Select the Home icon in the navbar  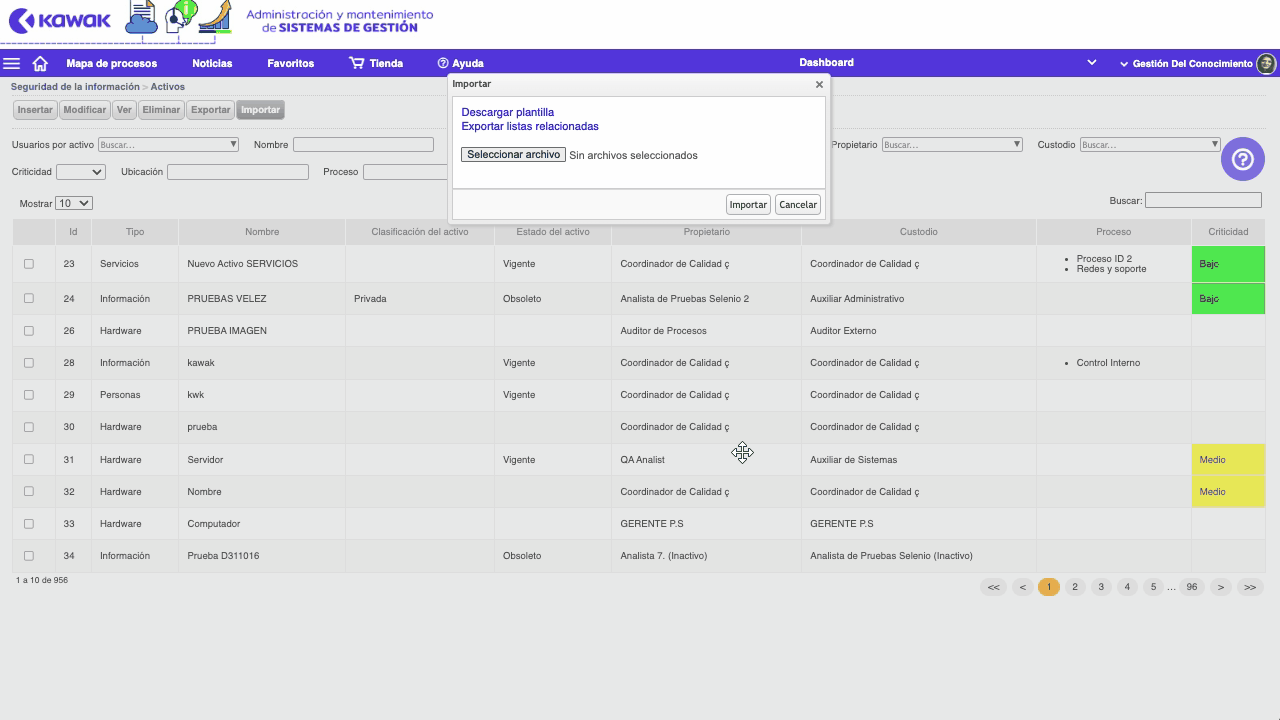[x=38, y=63]
